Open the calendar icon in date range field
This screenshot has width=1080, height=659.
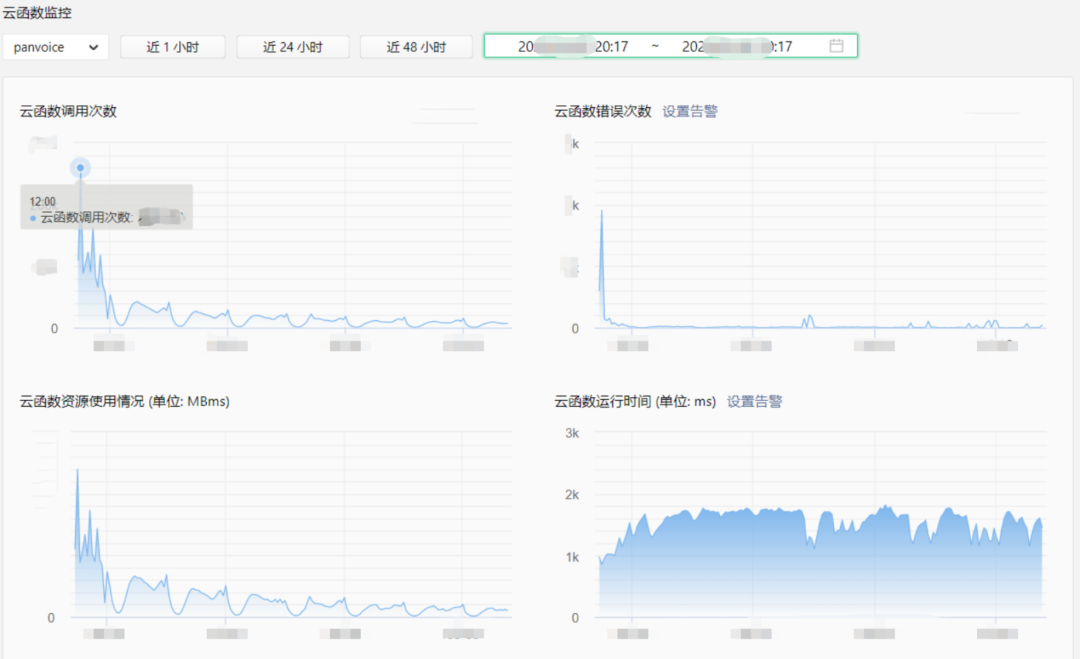(836, 46)
